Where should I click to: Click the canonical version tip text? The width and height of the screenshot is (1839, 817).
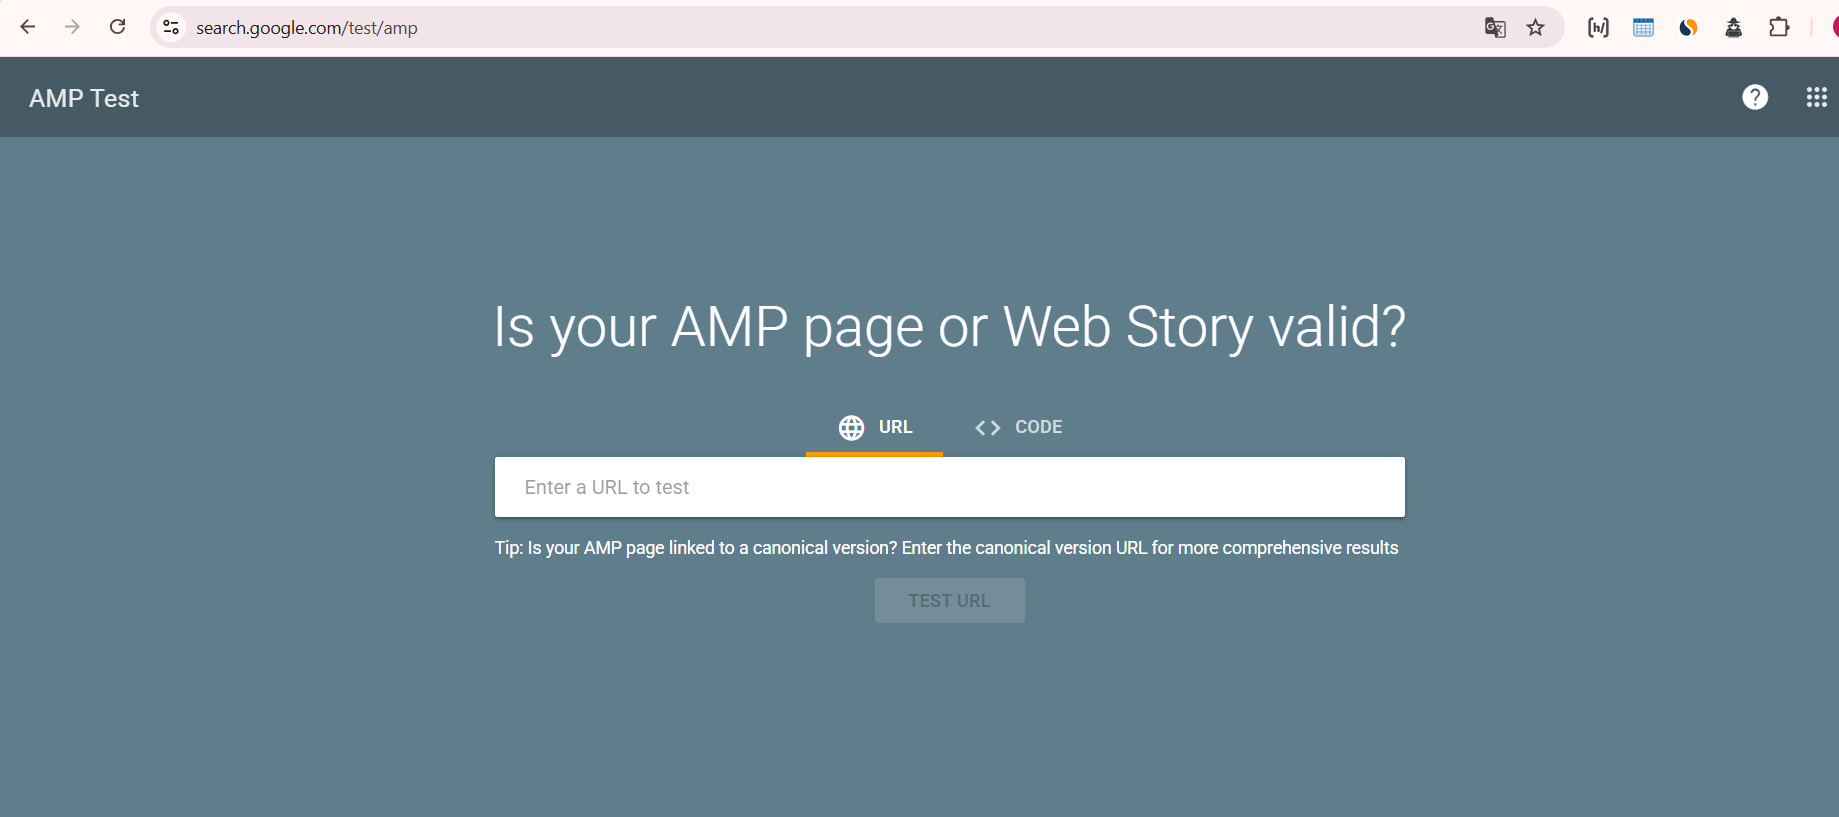click(x=946, y=548)
